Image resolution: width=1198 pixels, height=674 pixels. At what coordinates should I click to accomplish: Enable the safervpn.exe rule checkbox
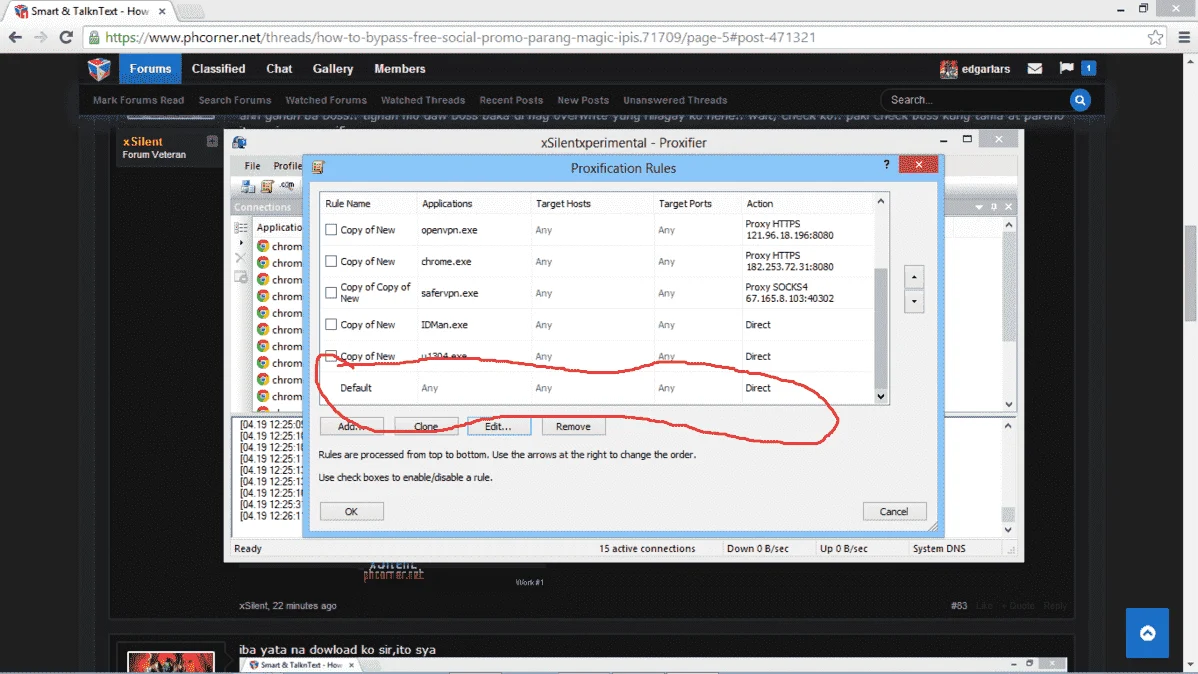[x=331, y=293]
